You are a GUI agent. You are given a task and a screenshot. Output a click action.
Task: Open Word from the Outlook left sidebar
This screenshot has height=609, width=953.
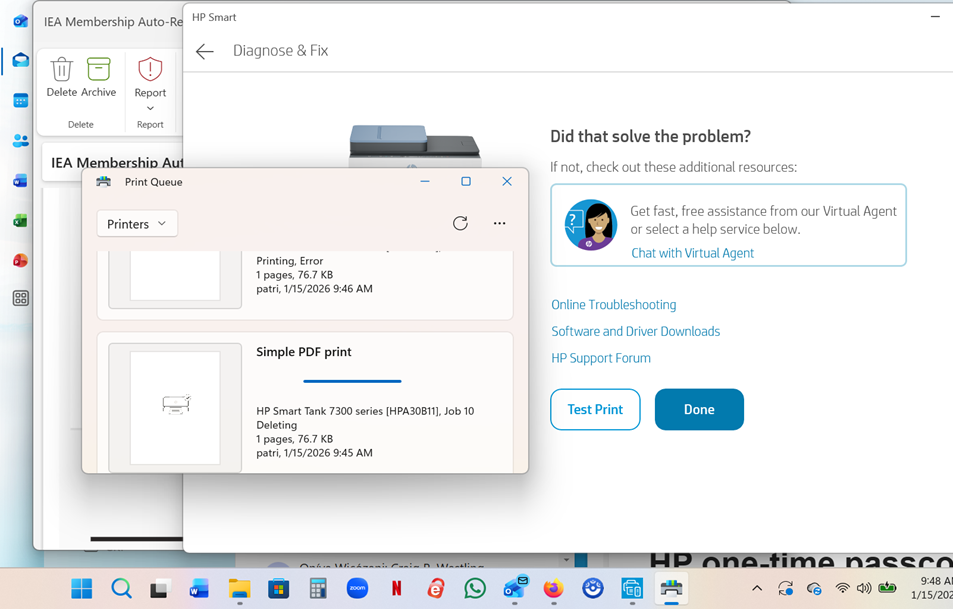[x=20, y=181]
